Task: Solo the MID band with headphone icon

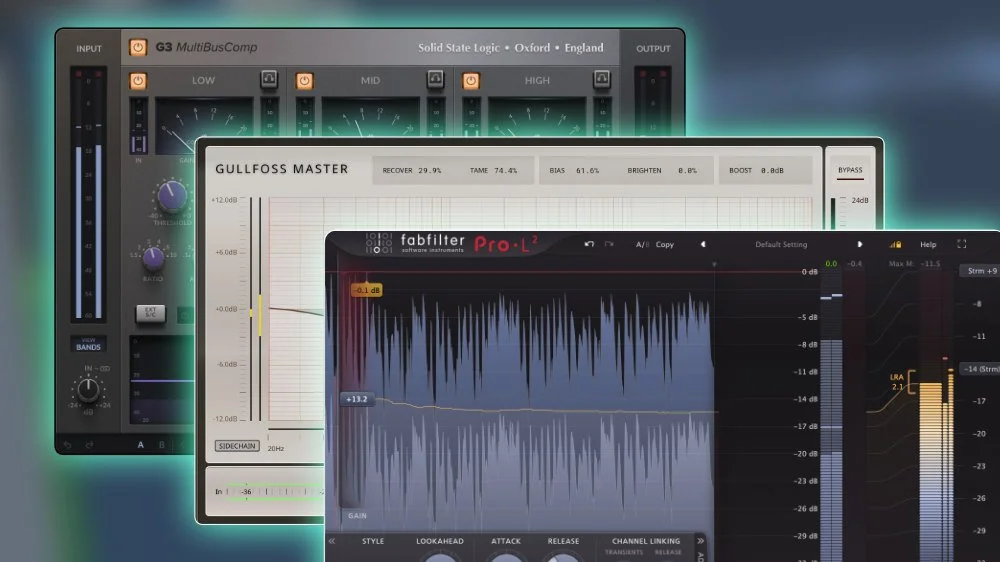Action: (435, 79)
